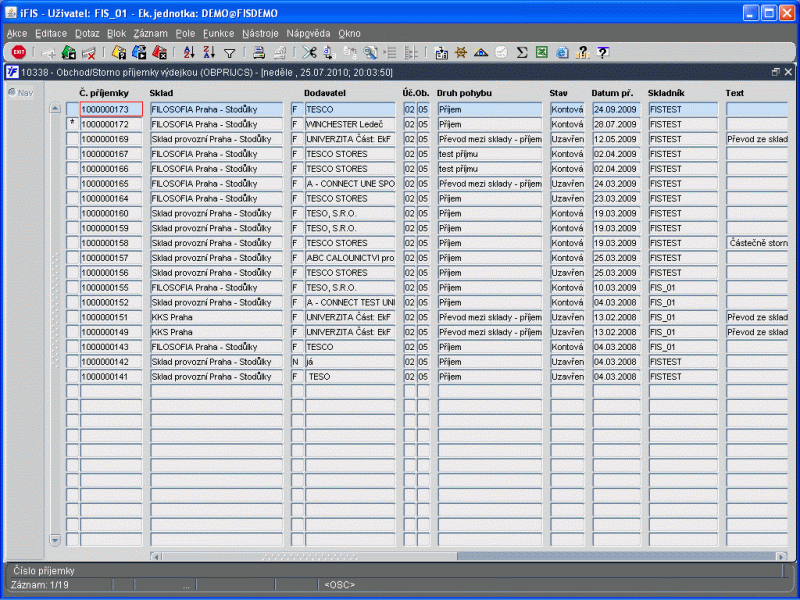
Task: Click date cell in row 1000000172
Action: click(616, 124)
